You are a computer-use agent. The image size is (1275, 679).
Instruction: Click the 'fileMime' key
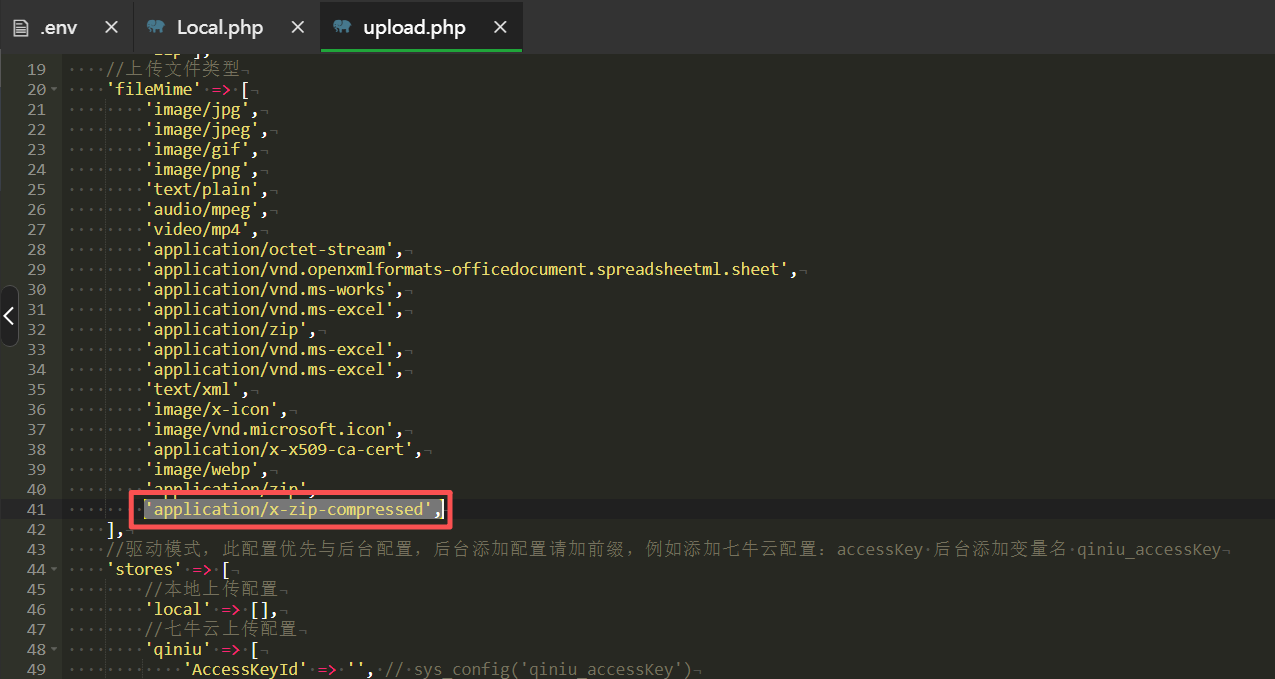click(x=153, y=89)
